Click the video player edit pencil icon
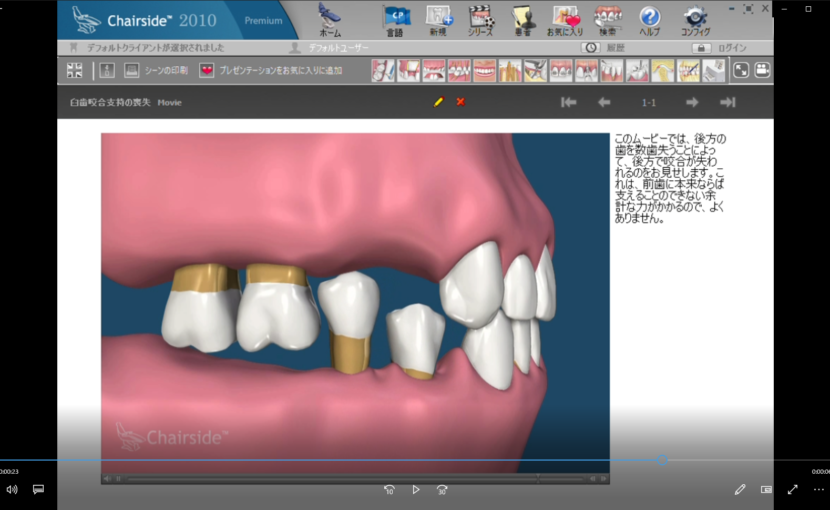The height and width of the screenshot is (510, 830). pyautogui.click(x=740, y=489)
